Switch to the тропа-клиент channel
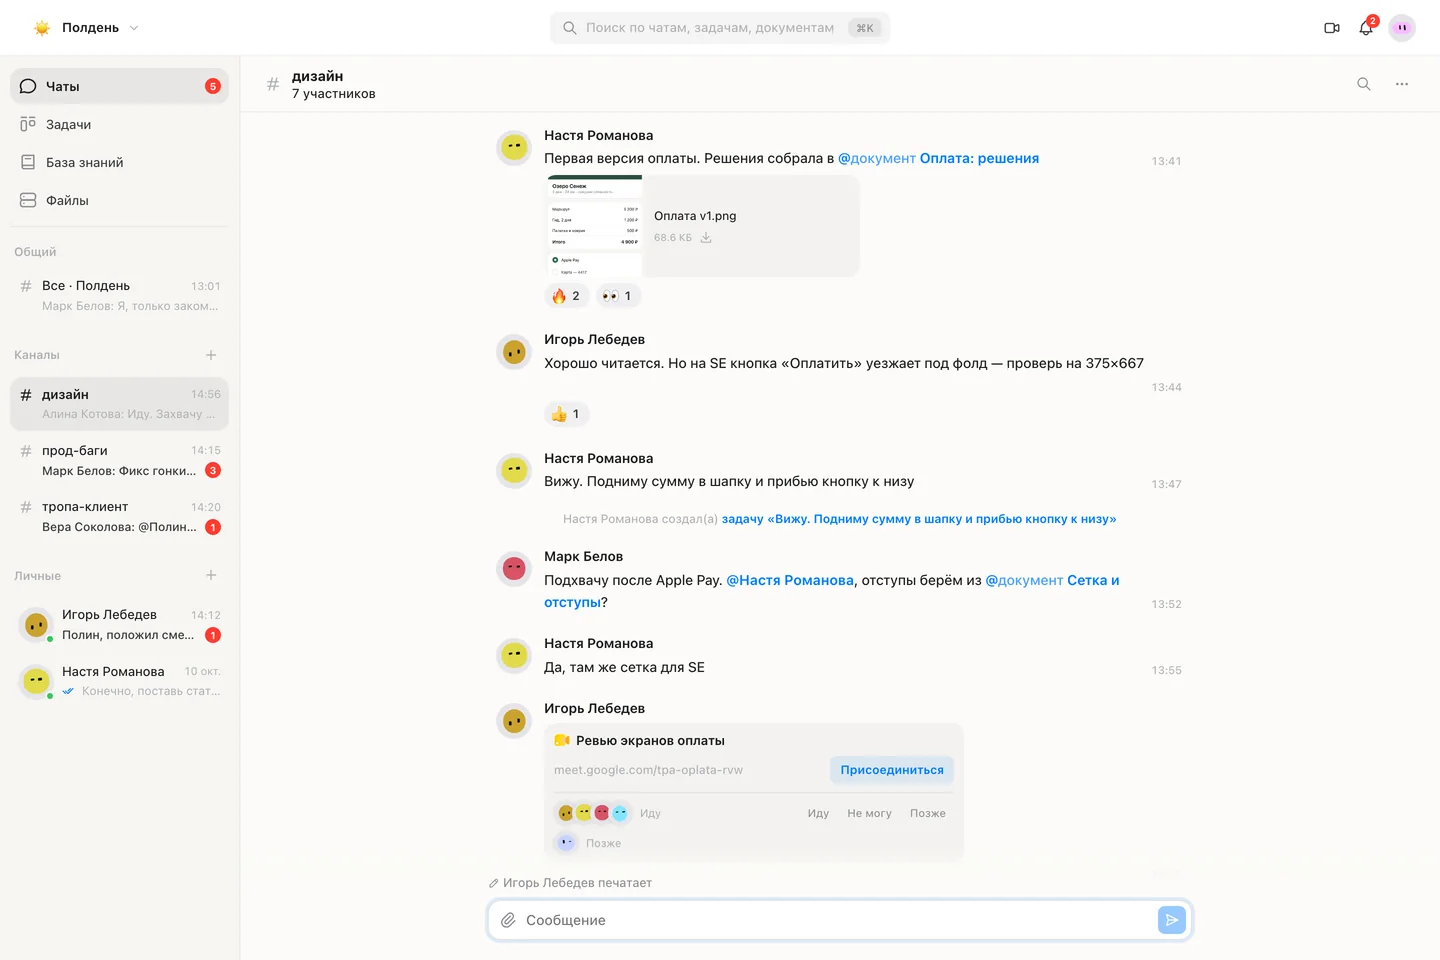This screenshot has height=960, width=1440. coord(119,517)
